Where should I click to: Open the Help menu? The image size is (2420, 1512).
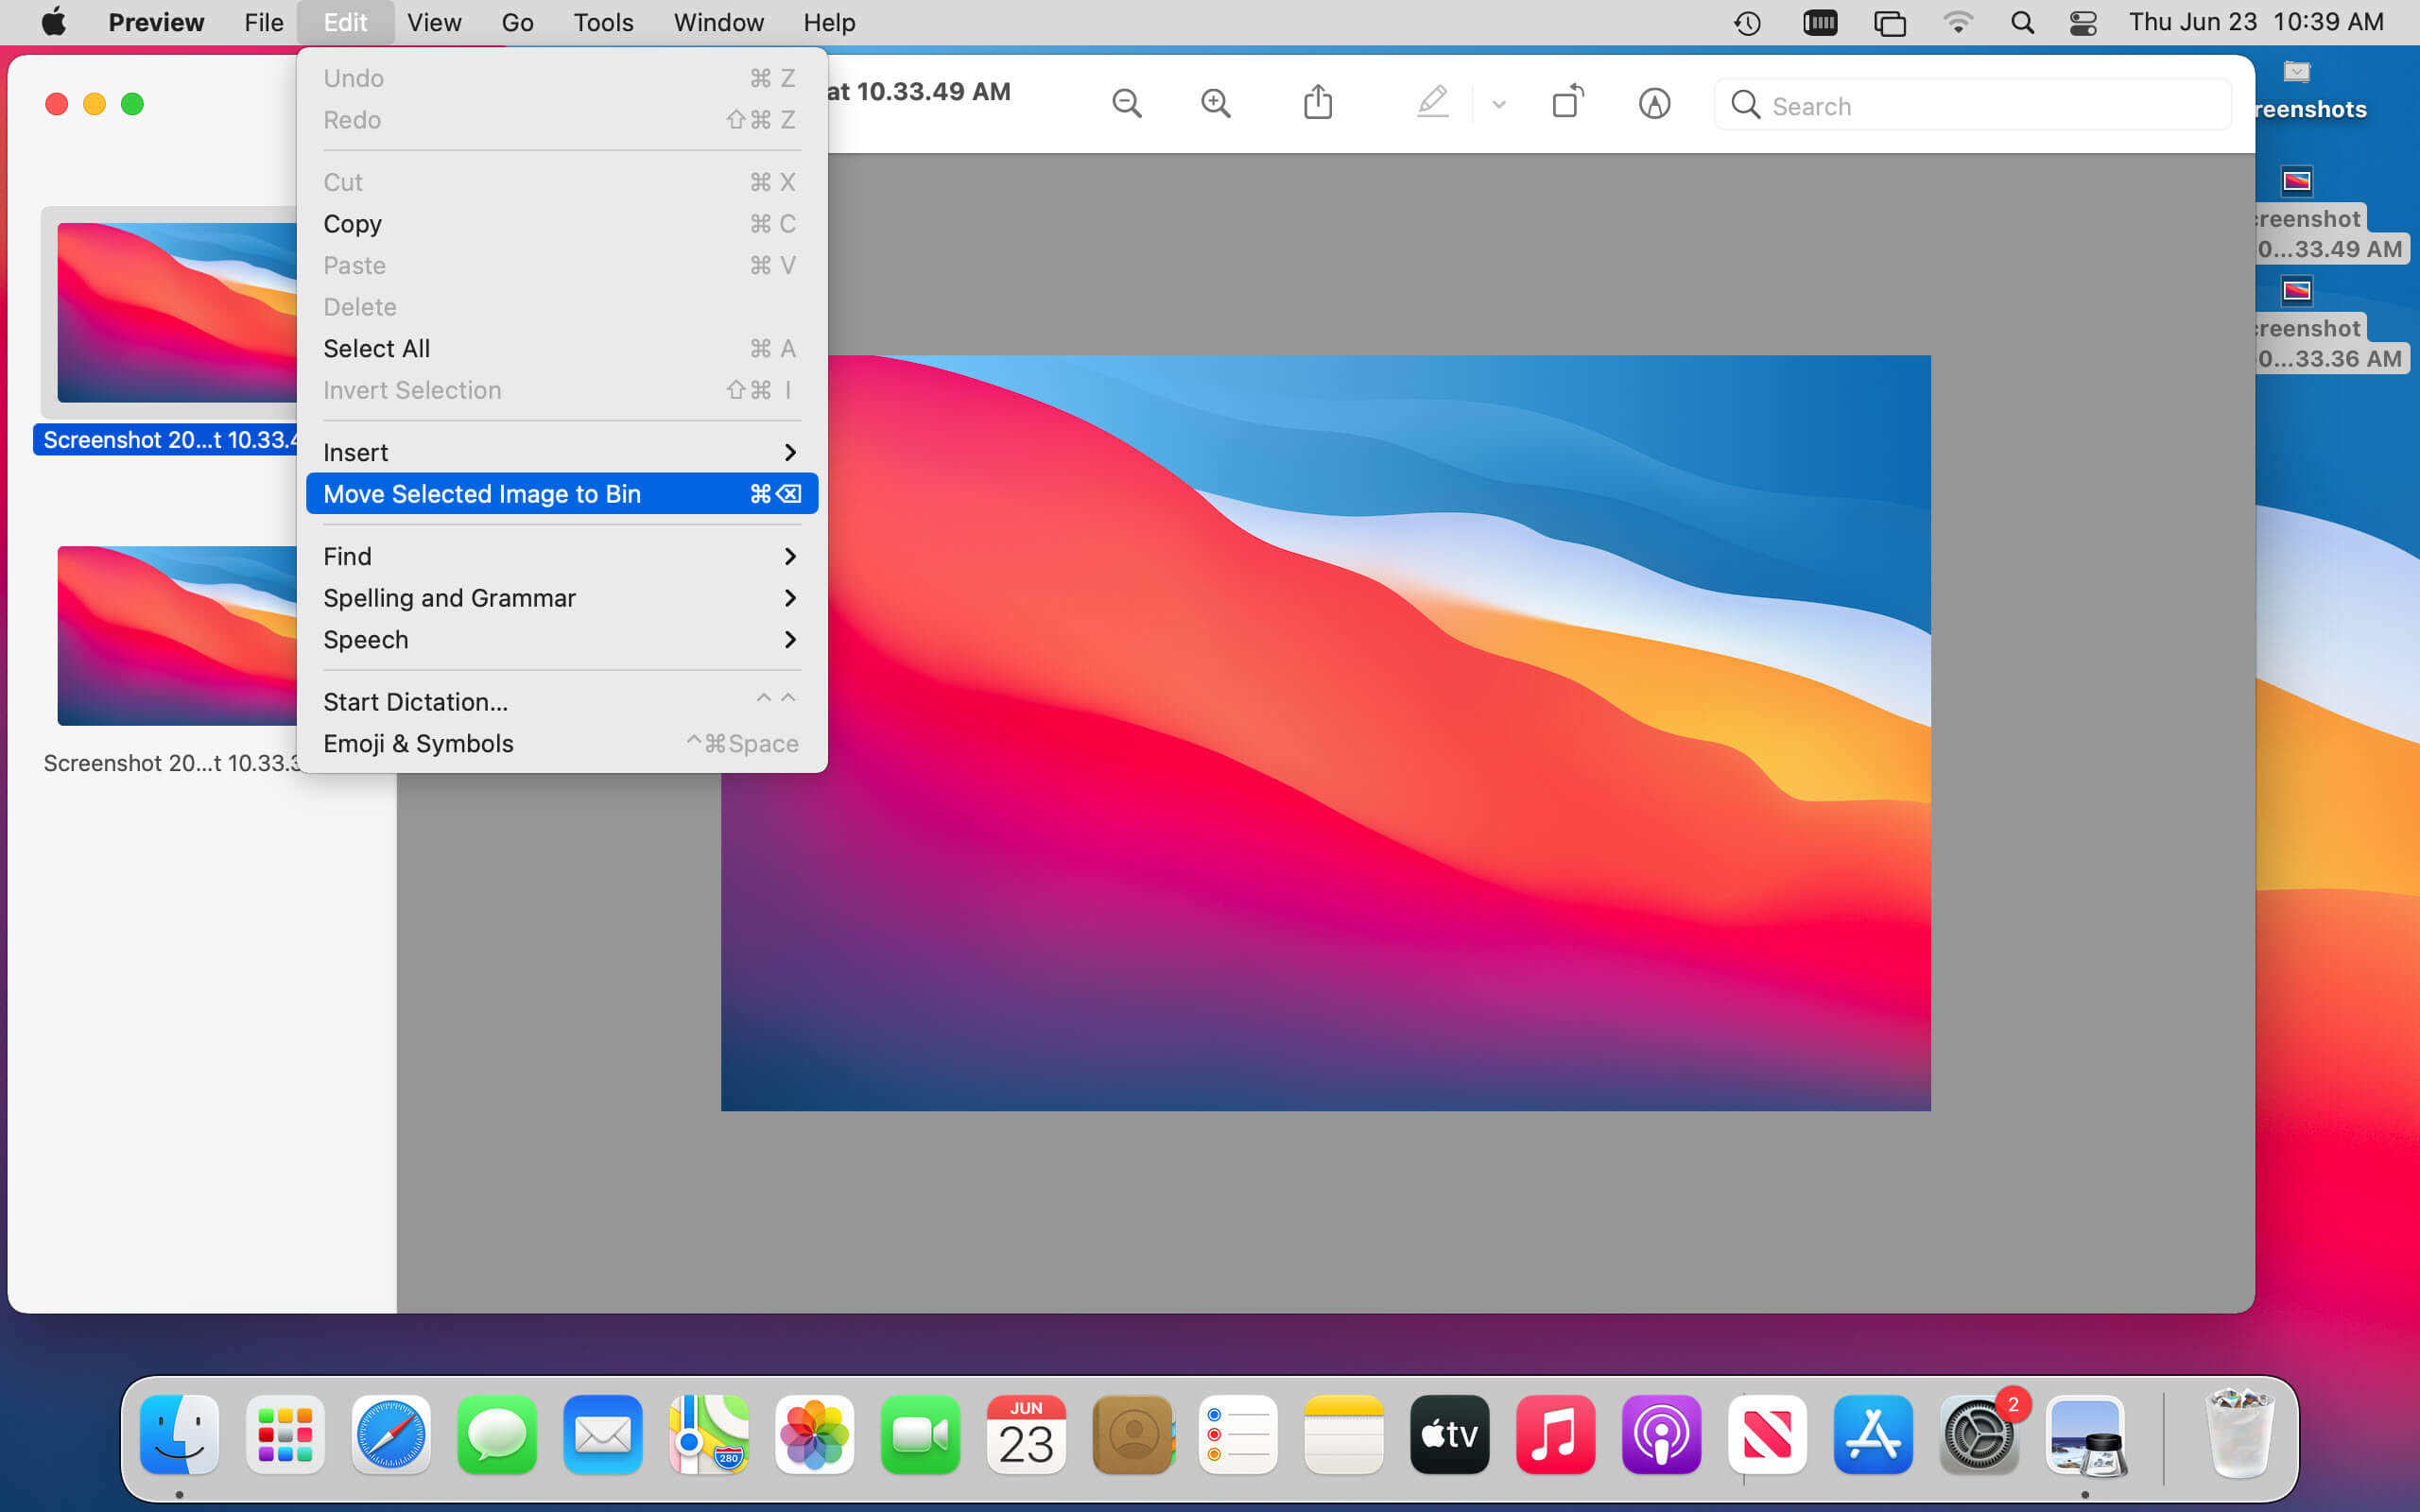pos(829,22)
